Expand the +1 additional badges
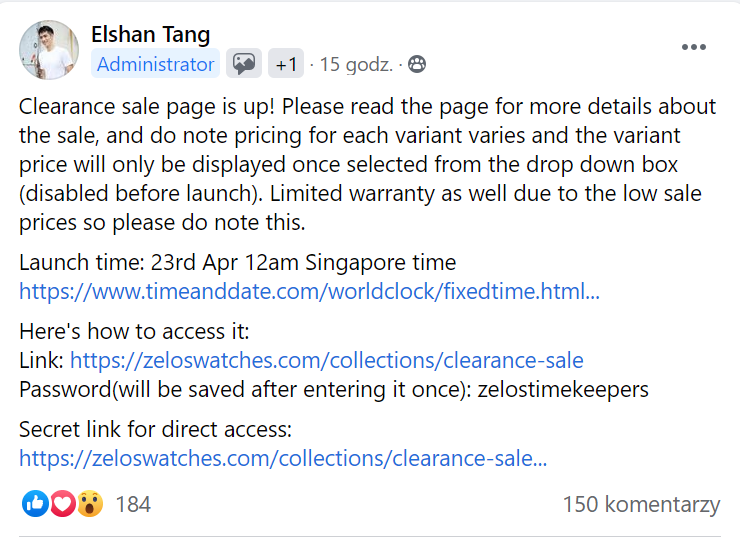Image resolution: width=740 pixels, height=540 pixels. pyautogui.click(x=286, y=65)
